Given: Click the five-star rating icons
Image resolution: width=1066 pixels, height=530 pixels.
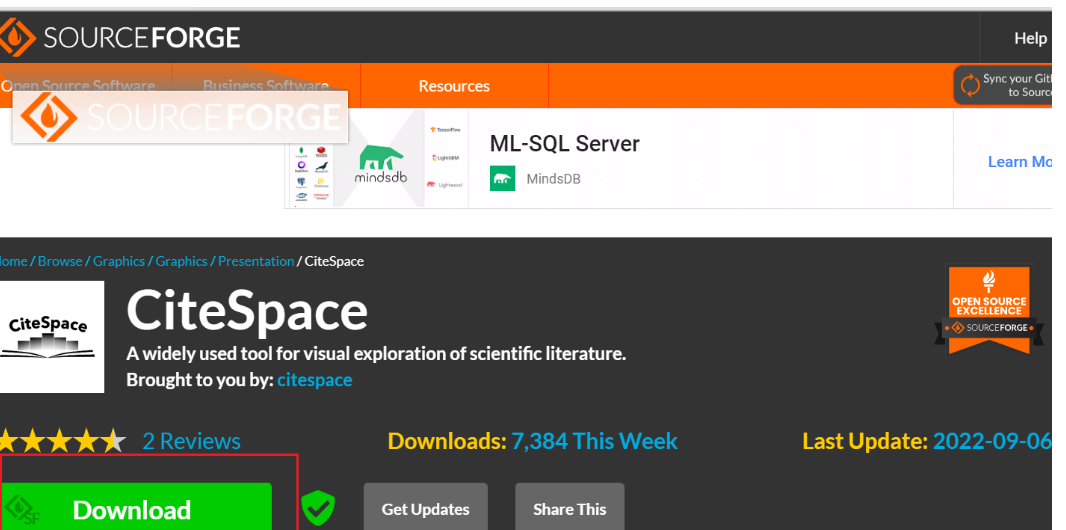Looking at the screenshot, I should (62, 441).
